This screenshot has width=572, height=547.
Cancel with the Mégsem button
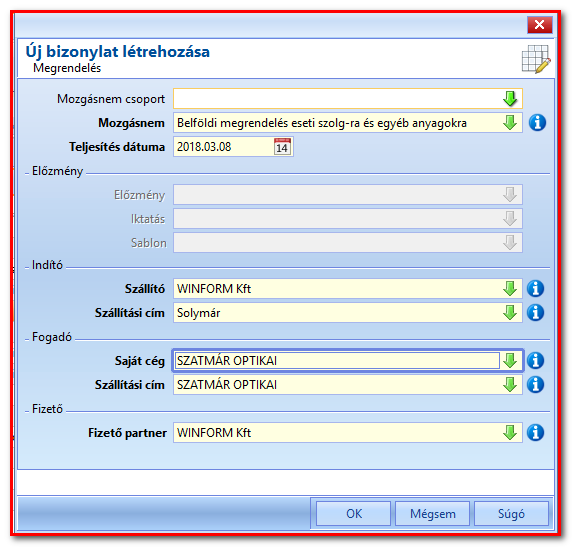pos(432,513)
